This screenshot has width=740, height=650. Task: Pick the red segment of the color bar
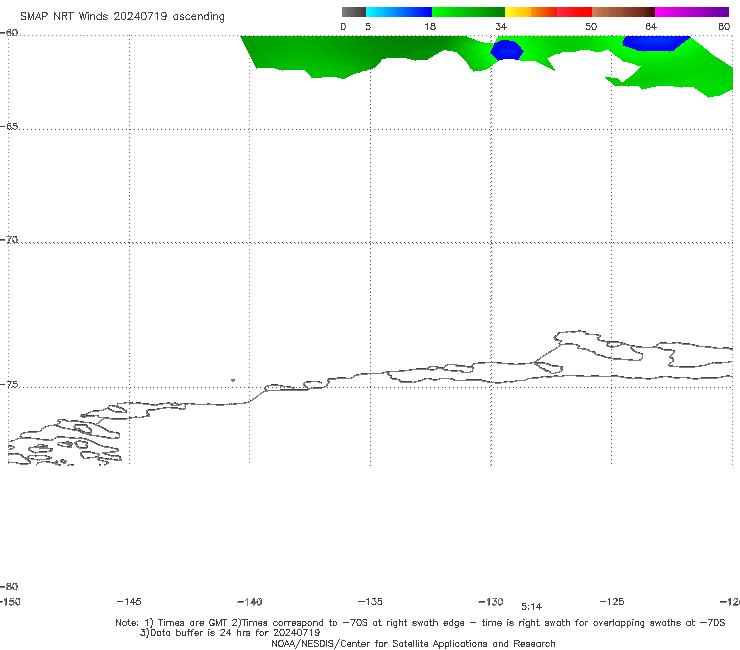pos(574,12)
